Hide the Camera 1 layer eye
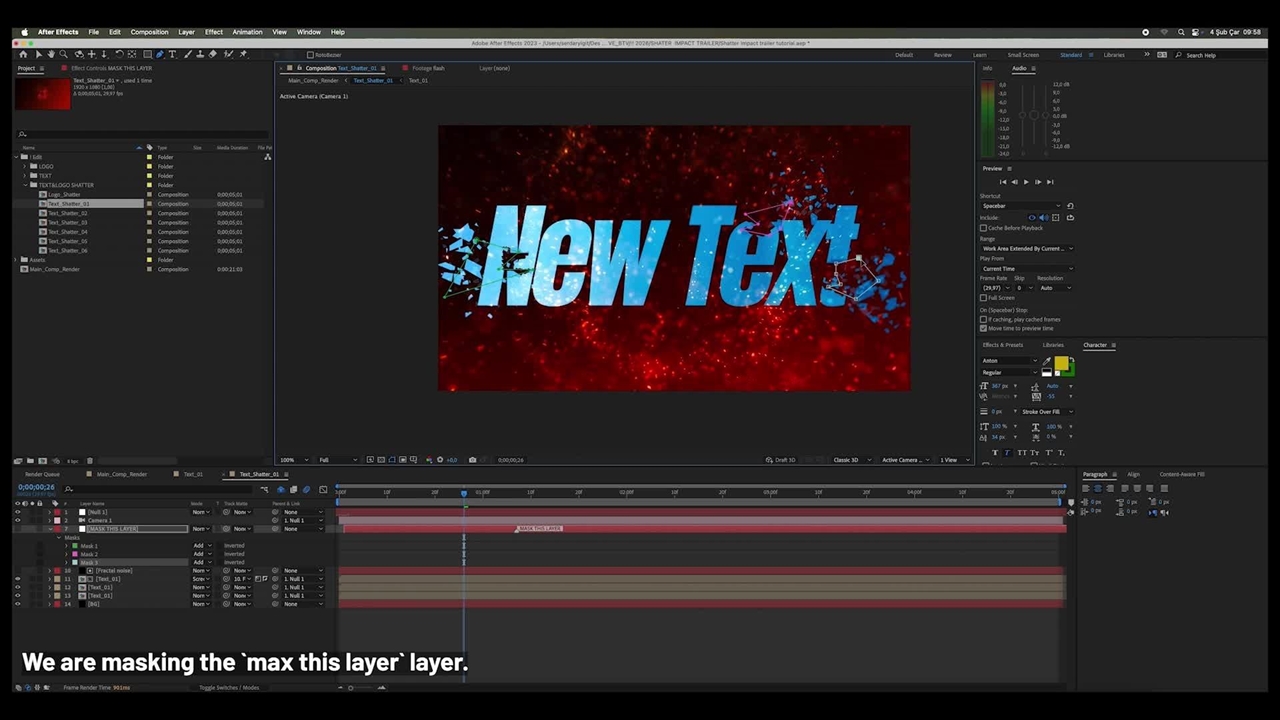 pos(17,520)
